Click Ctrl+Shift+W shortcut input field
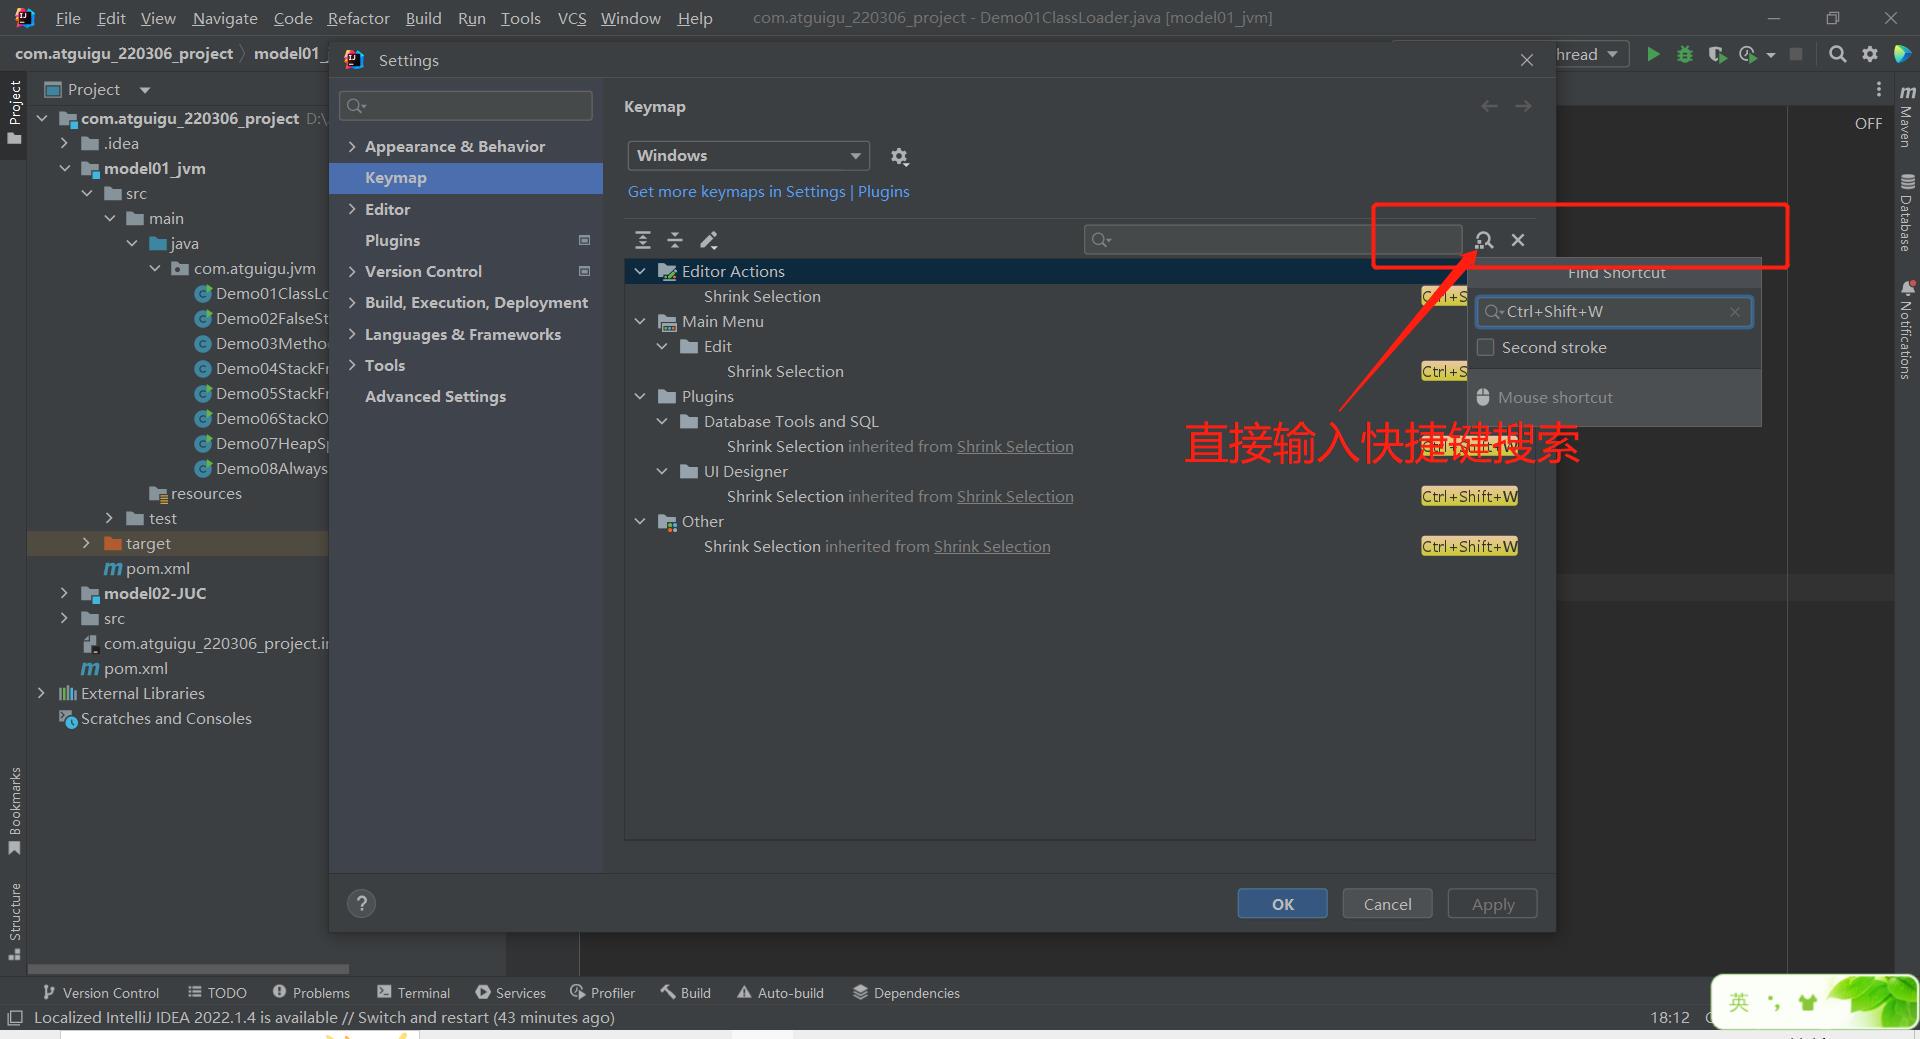The height and width of the screenshot is (1039, 1920). (x=1613, y=312)
